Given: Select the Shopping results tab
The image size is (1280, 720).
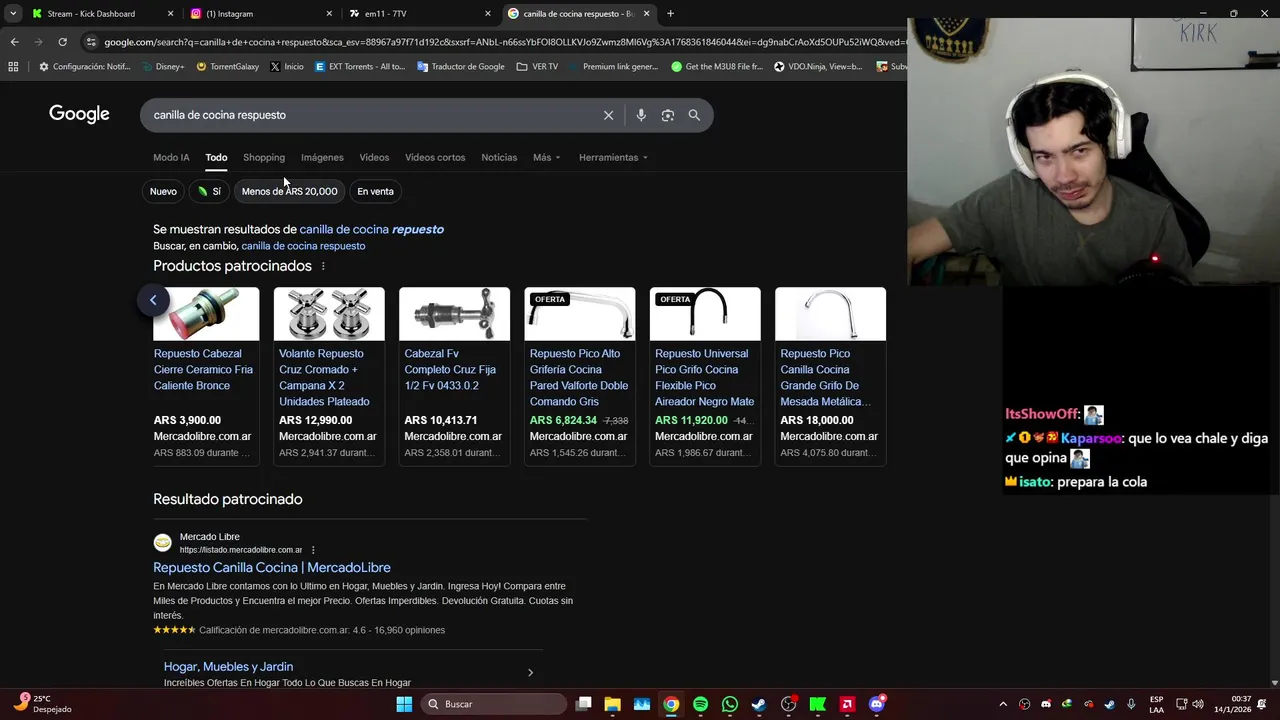Looking at the screenshot, I should pos(264,157).
